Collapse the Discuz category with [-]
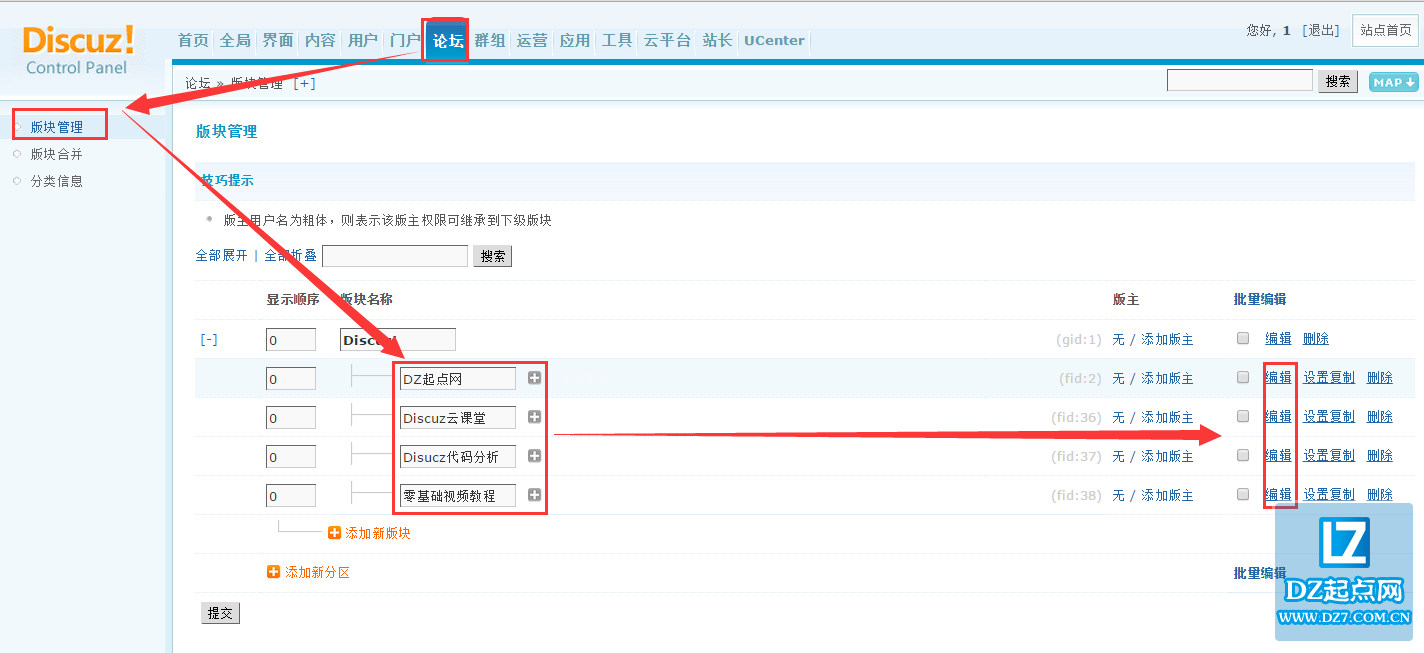 pos(208,340)
